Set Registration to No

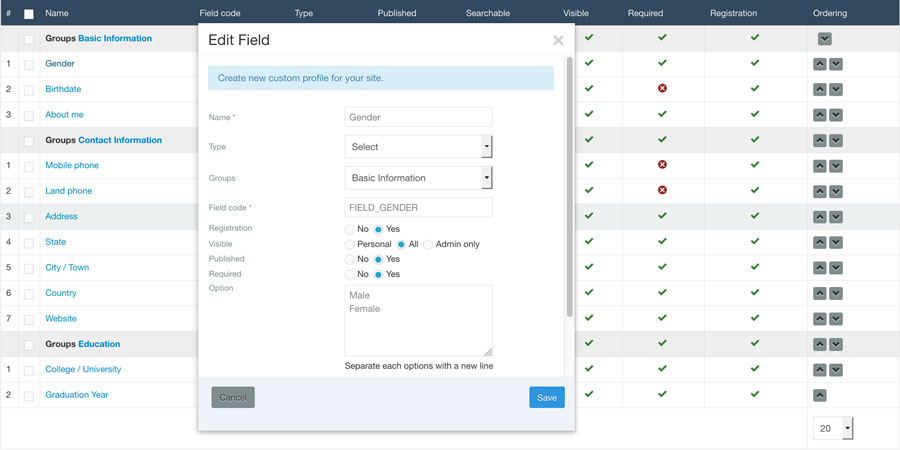[x=350, y=229]
